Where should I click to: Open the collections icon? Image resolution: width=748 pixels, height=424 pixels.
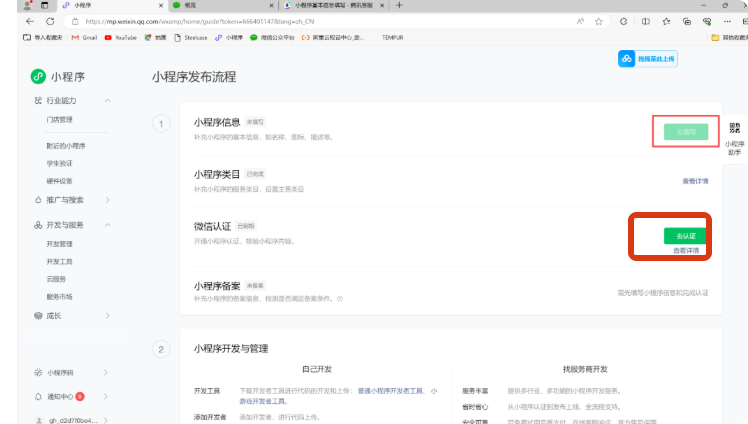[x=687, y=21]
